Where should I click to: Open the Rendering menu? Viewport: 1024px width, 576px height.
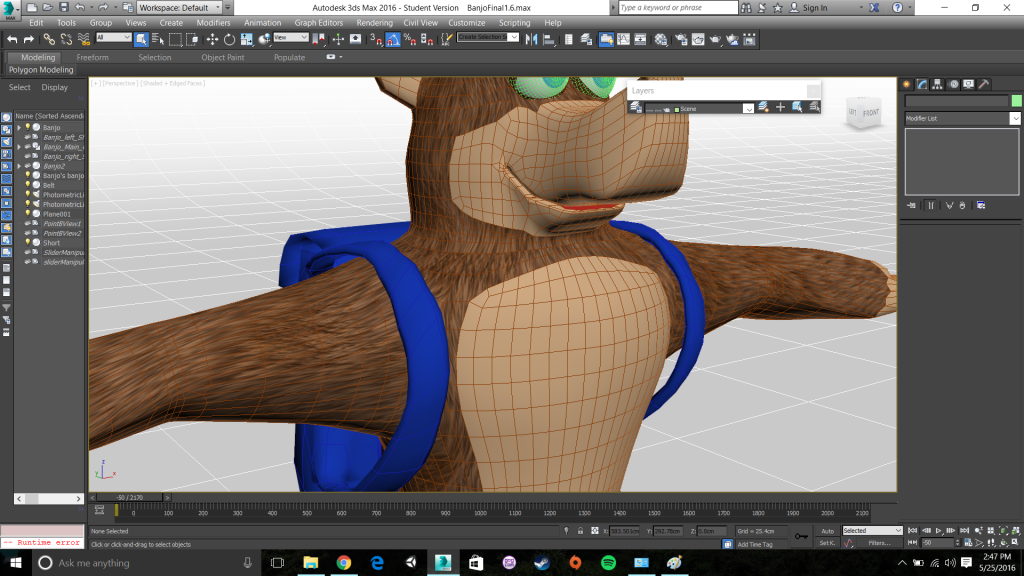pyautogui.click(x=374, y=22)
